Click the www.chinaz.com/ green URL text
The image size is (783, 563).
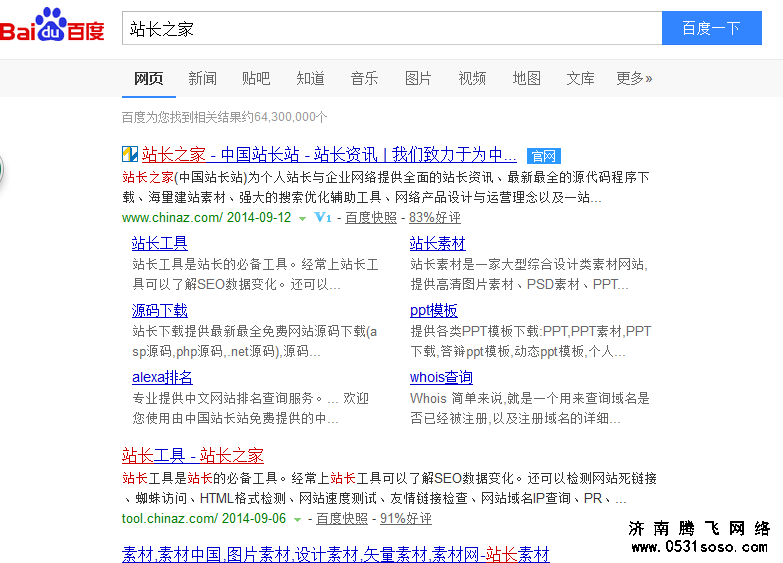(172, 218)
